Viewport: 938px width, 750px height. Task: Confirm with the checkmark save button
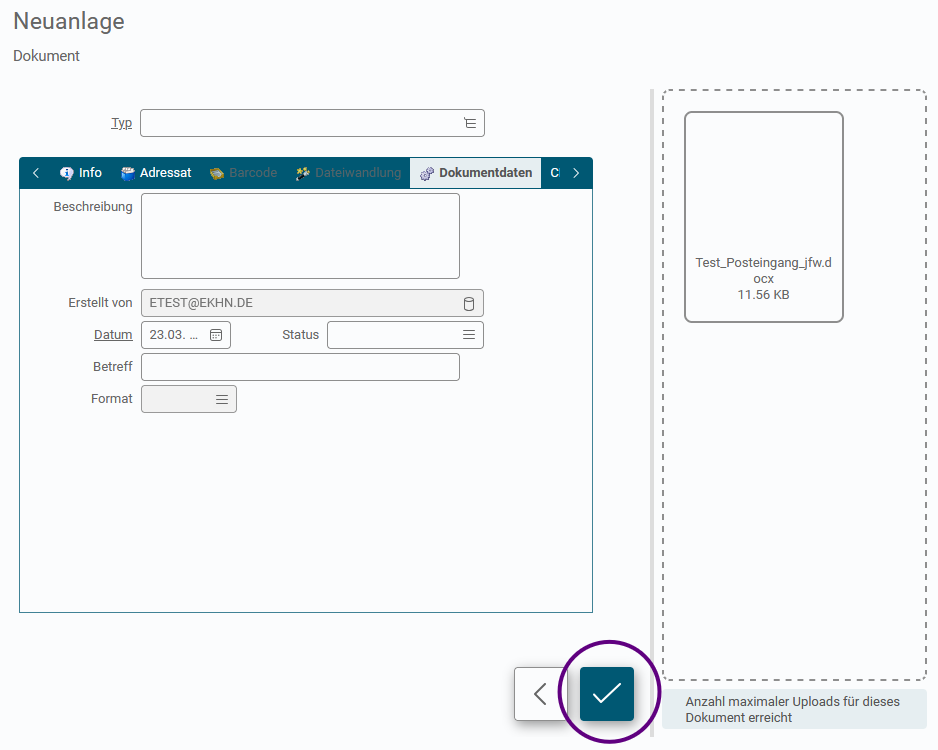pos(607,694)
